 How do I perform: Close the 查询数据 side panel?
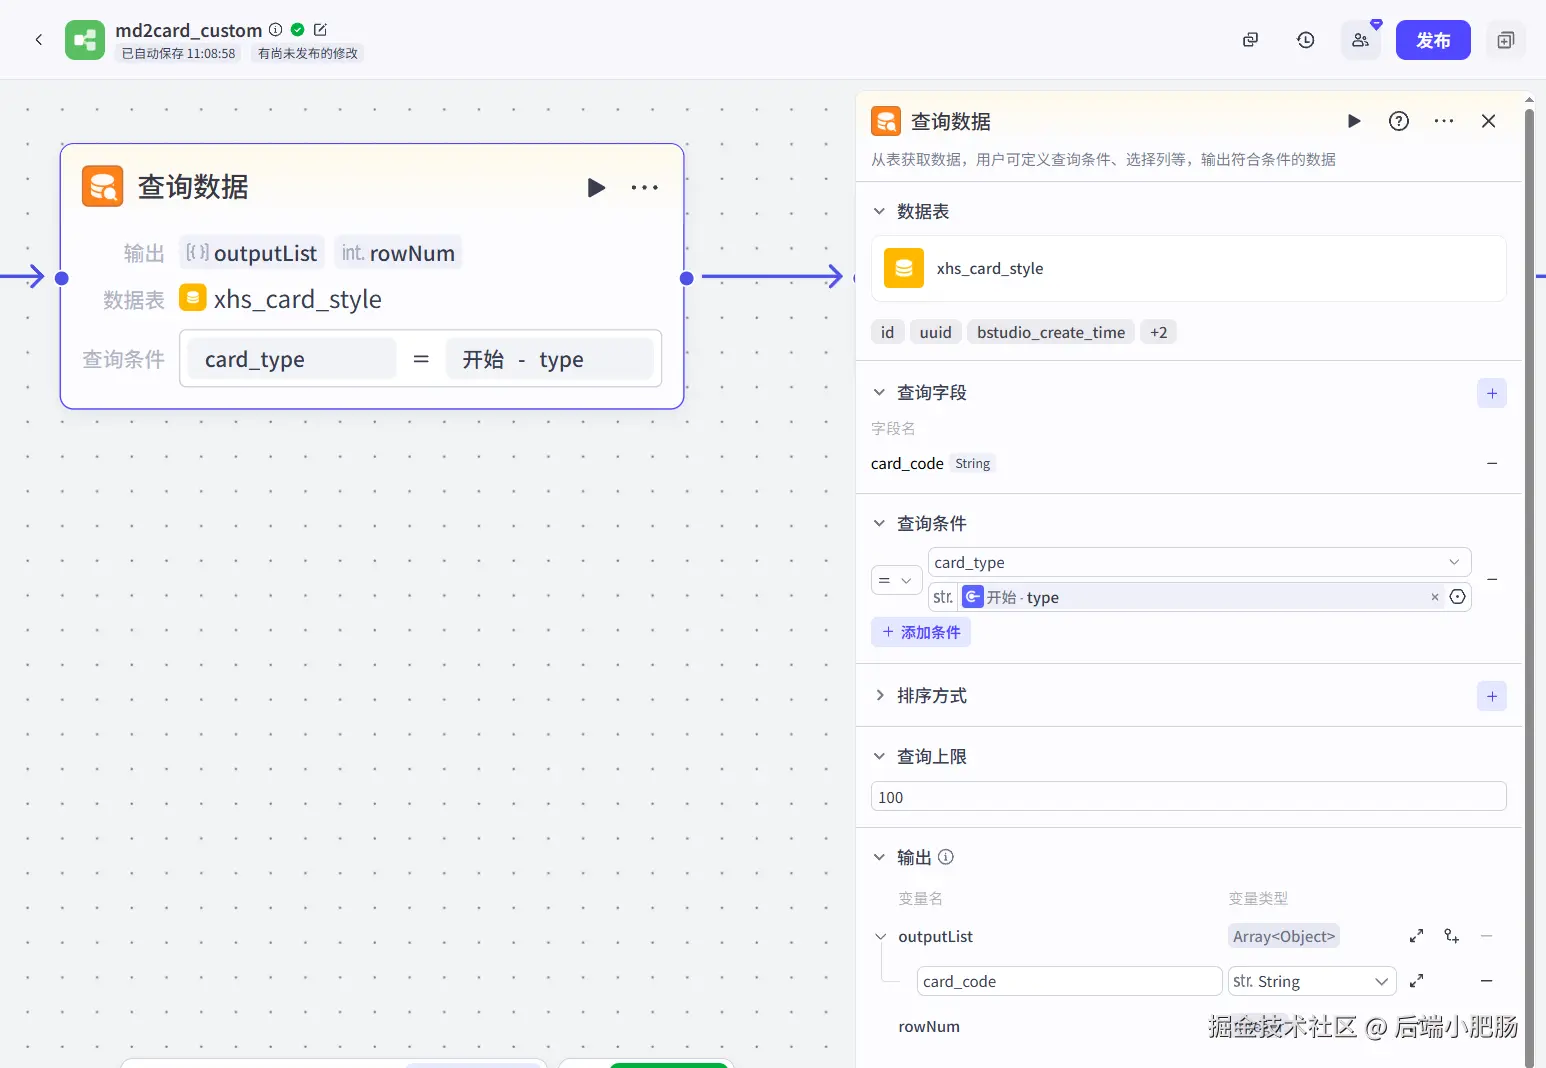pos(1488,121)
